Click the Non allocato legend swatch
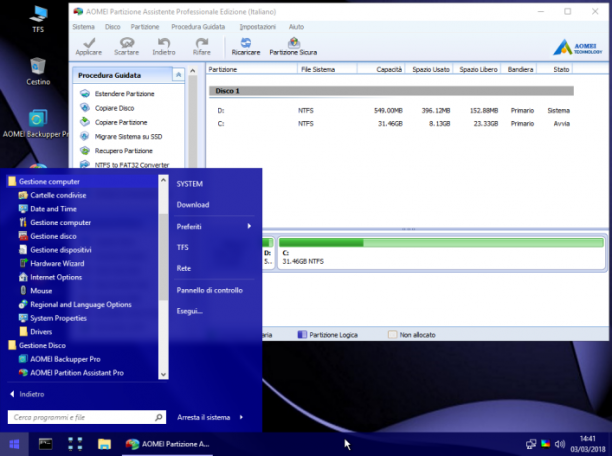This screenshot has width=612, height=456. (392, 335)
